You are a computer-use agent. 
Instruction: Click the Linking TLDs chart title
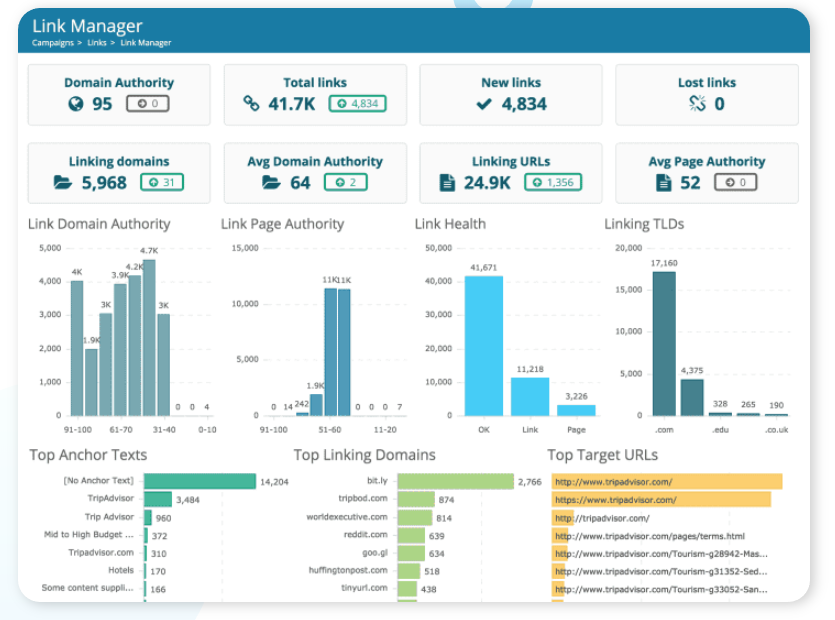click(x=644, y=224)
